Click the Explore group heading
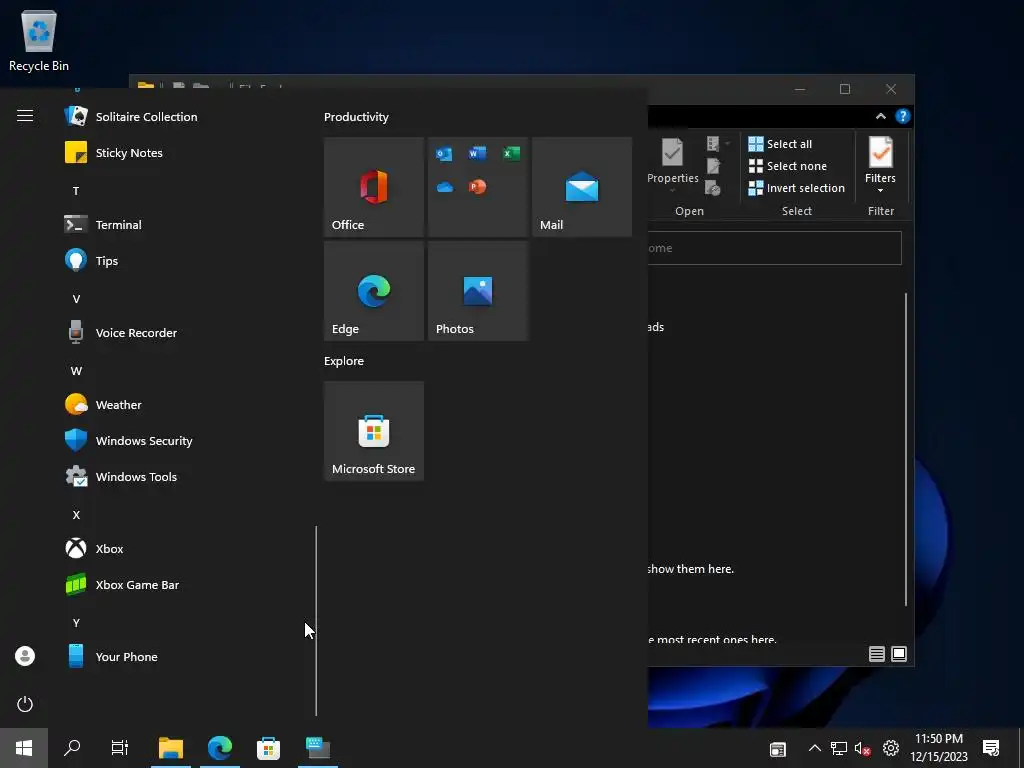The width and height of the screenshot is (1024, 768). (344, 361)
